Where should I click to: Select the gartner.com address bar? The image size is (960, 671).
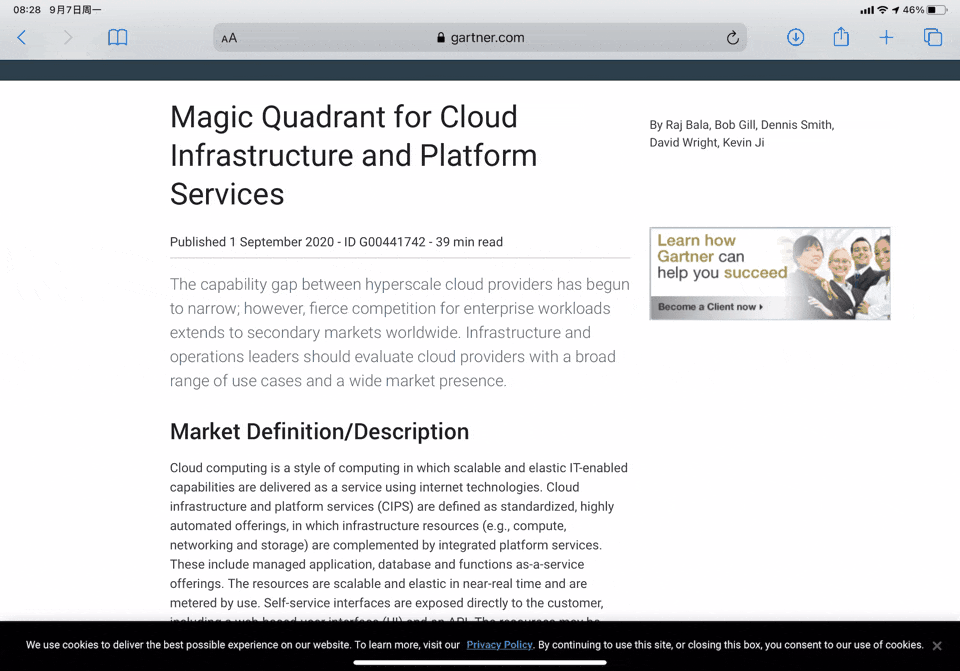pos(480,37)
